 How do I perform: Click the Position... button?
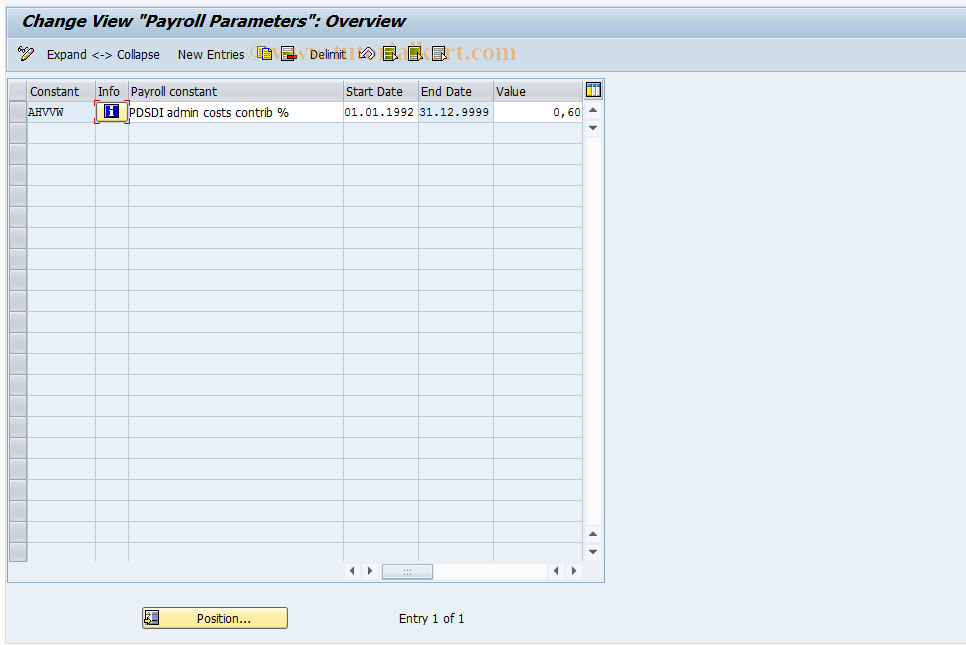(215, 618)
